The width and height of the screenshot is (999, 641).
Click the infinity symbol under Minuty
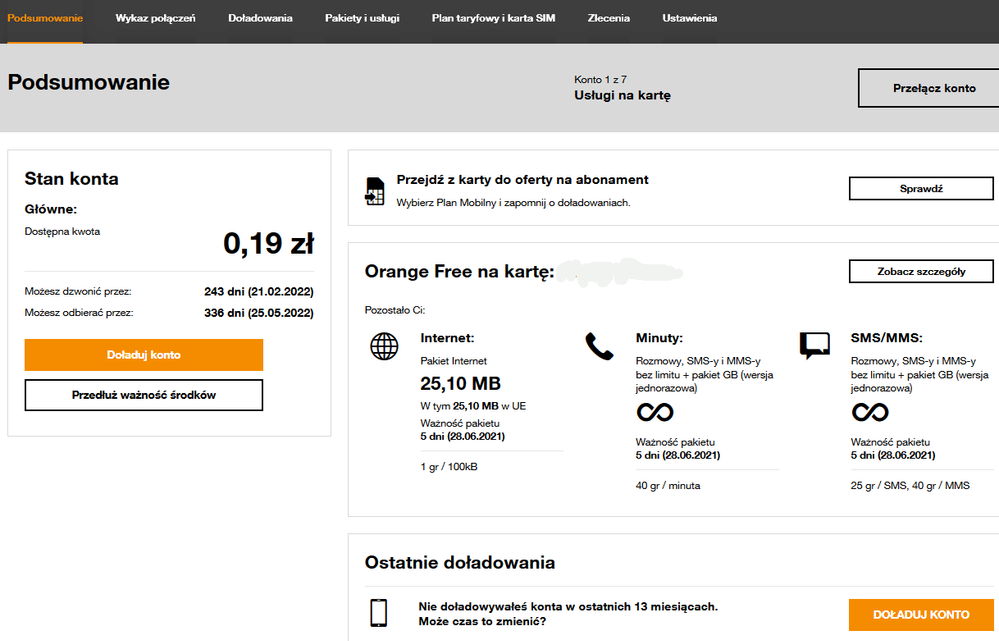click(x=655, y=412)
